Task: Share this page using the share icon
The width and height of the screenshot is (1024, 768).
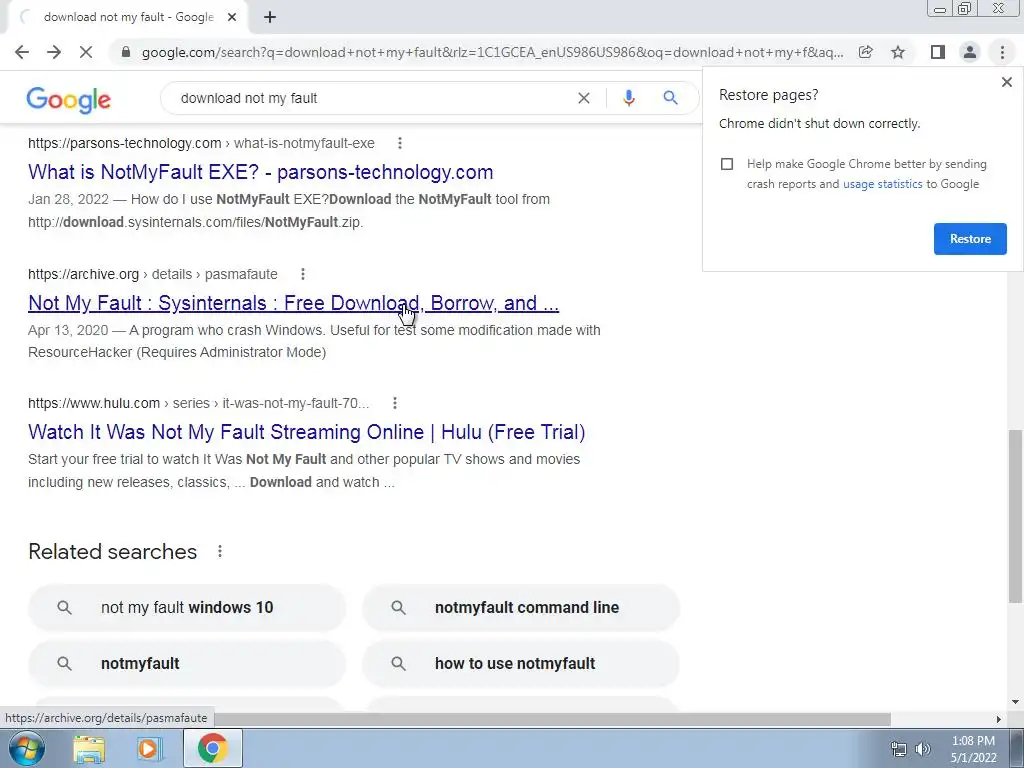Action: 866,52
